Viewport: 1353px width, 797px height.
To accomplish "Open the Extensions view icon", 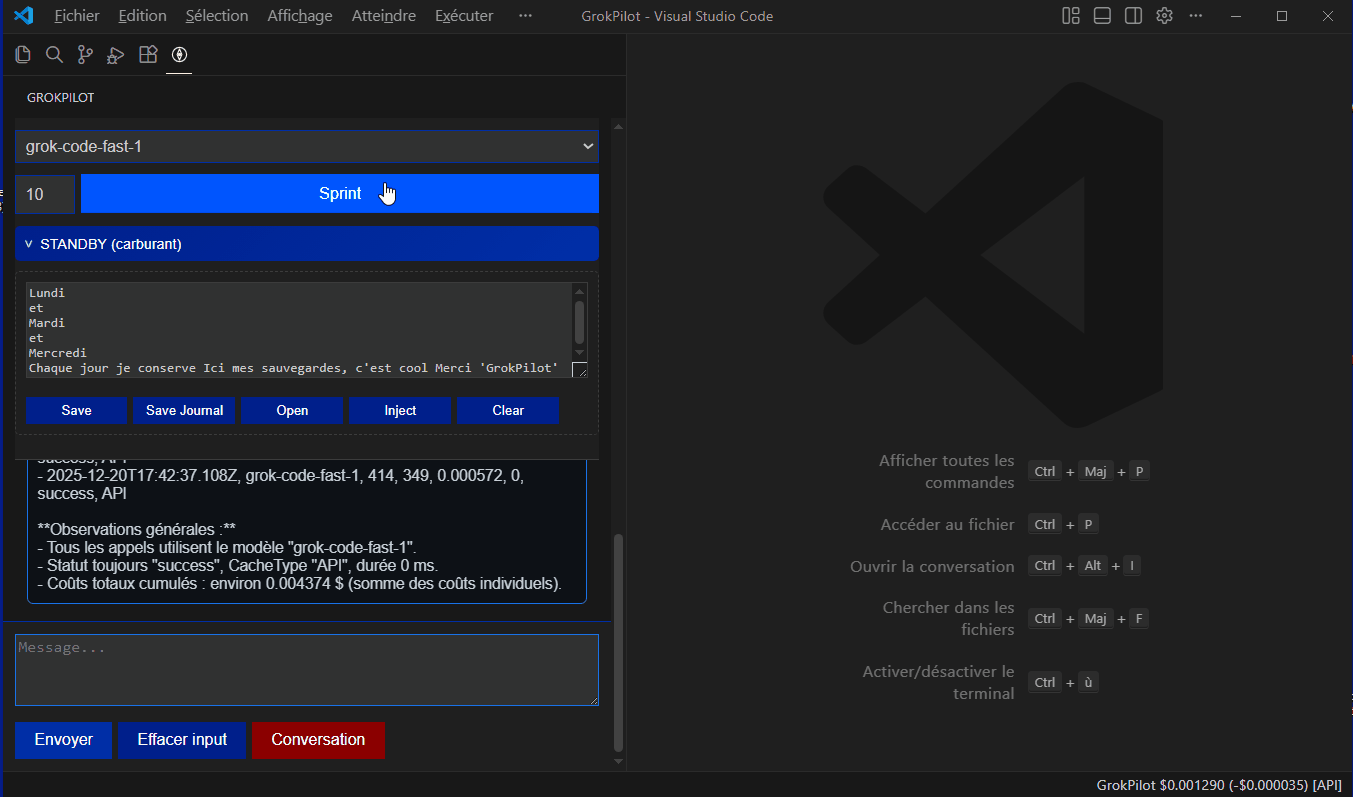I will (x=148, y=55).
